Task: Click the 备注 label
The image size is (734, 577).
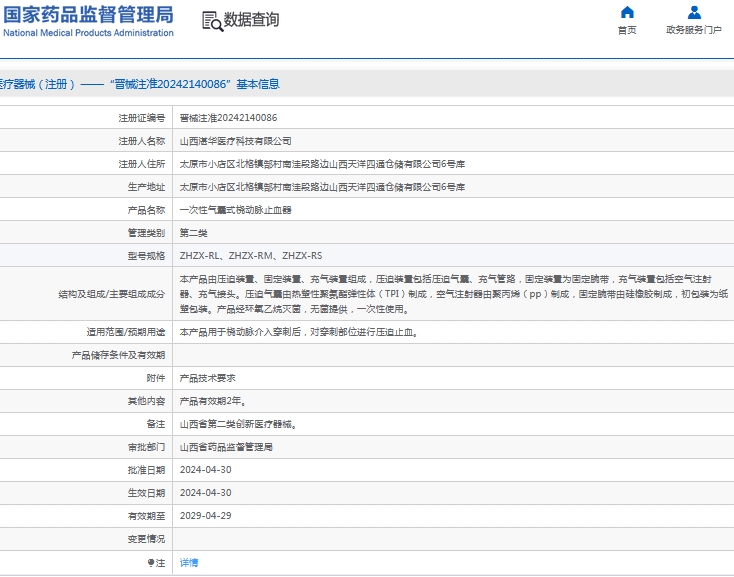Action: tap(156, 424)
